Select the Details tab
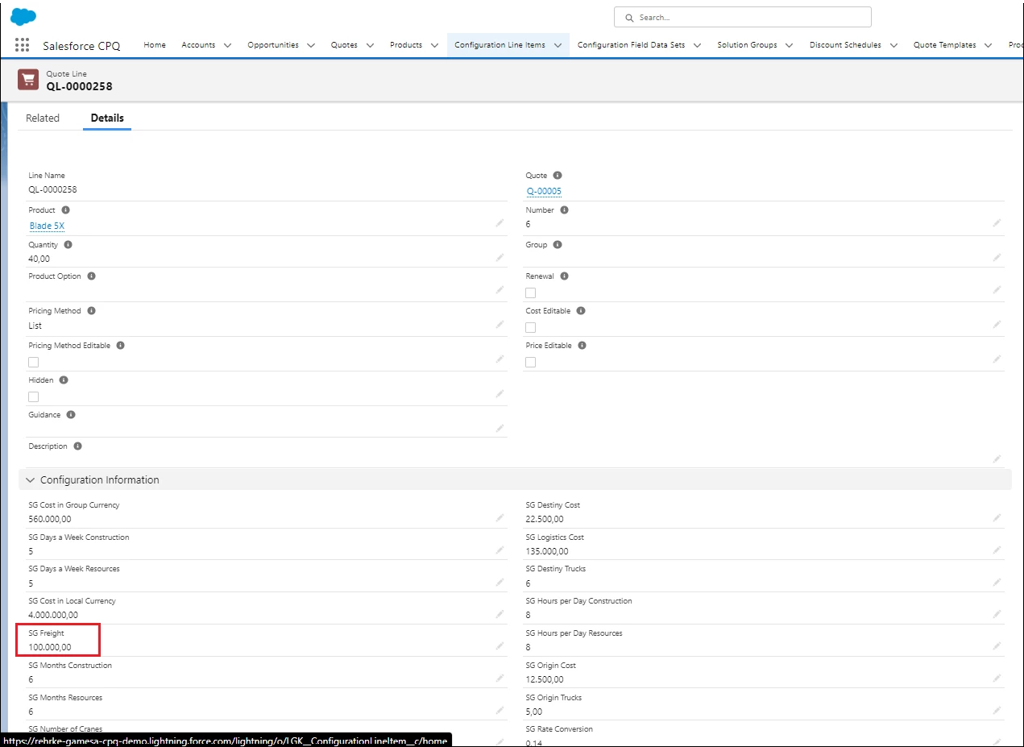Image resolution: width=1024 pixels, height=747 pixels. (x=107, y=118)
